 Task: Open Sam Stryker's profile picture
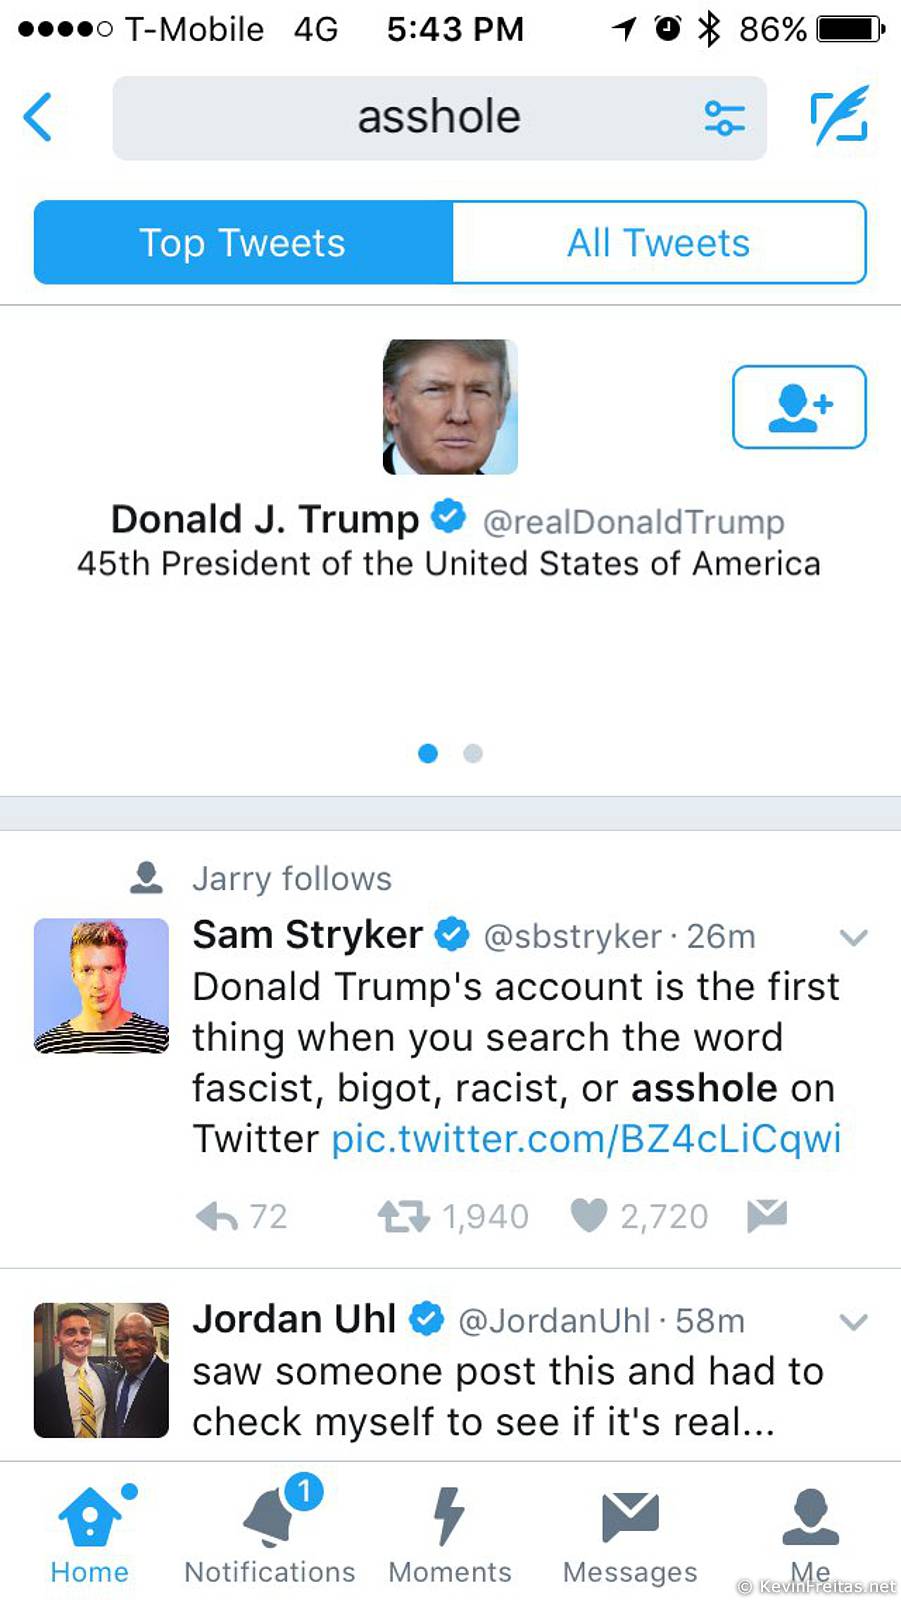point(101,986)
